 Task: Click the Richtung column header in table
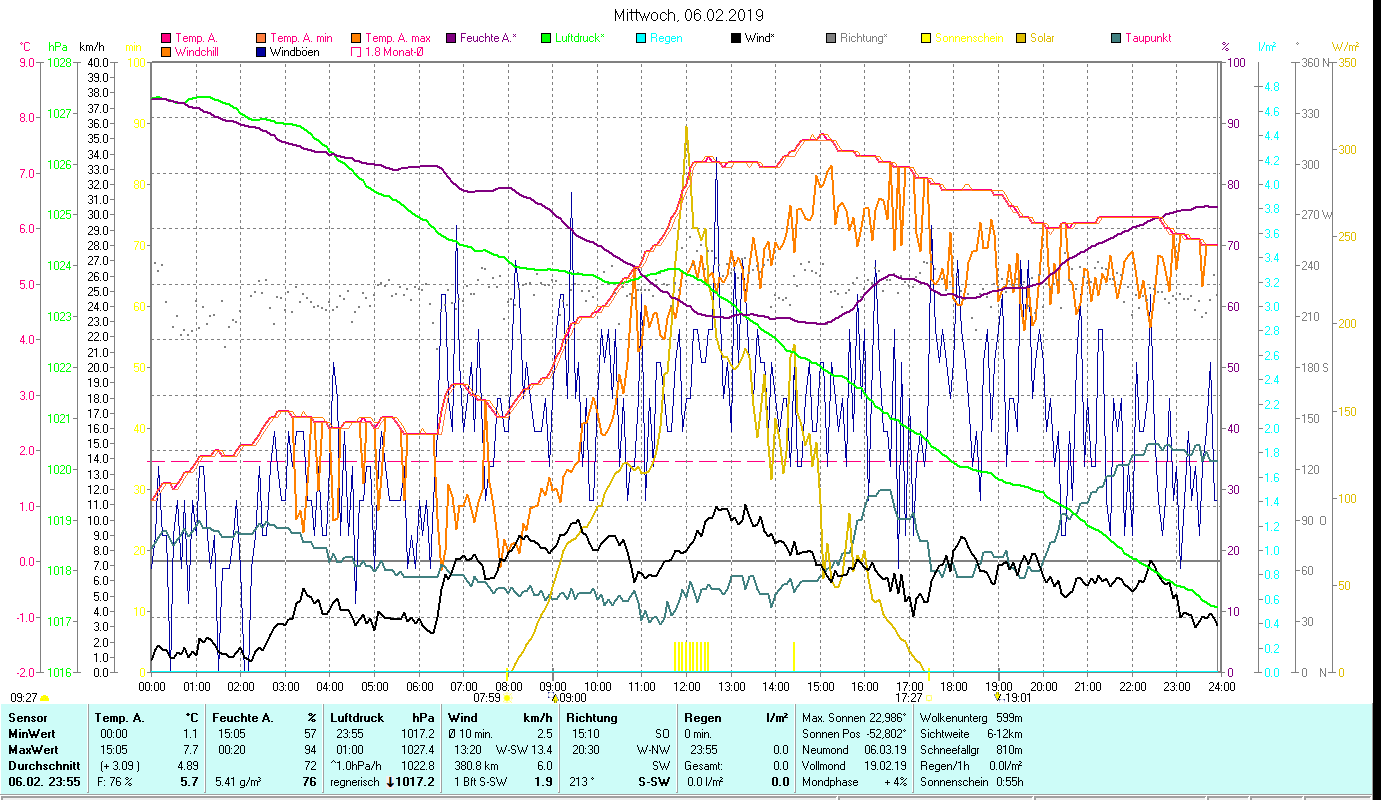(593, 718)
